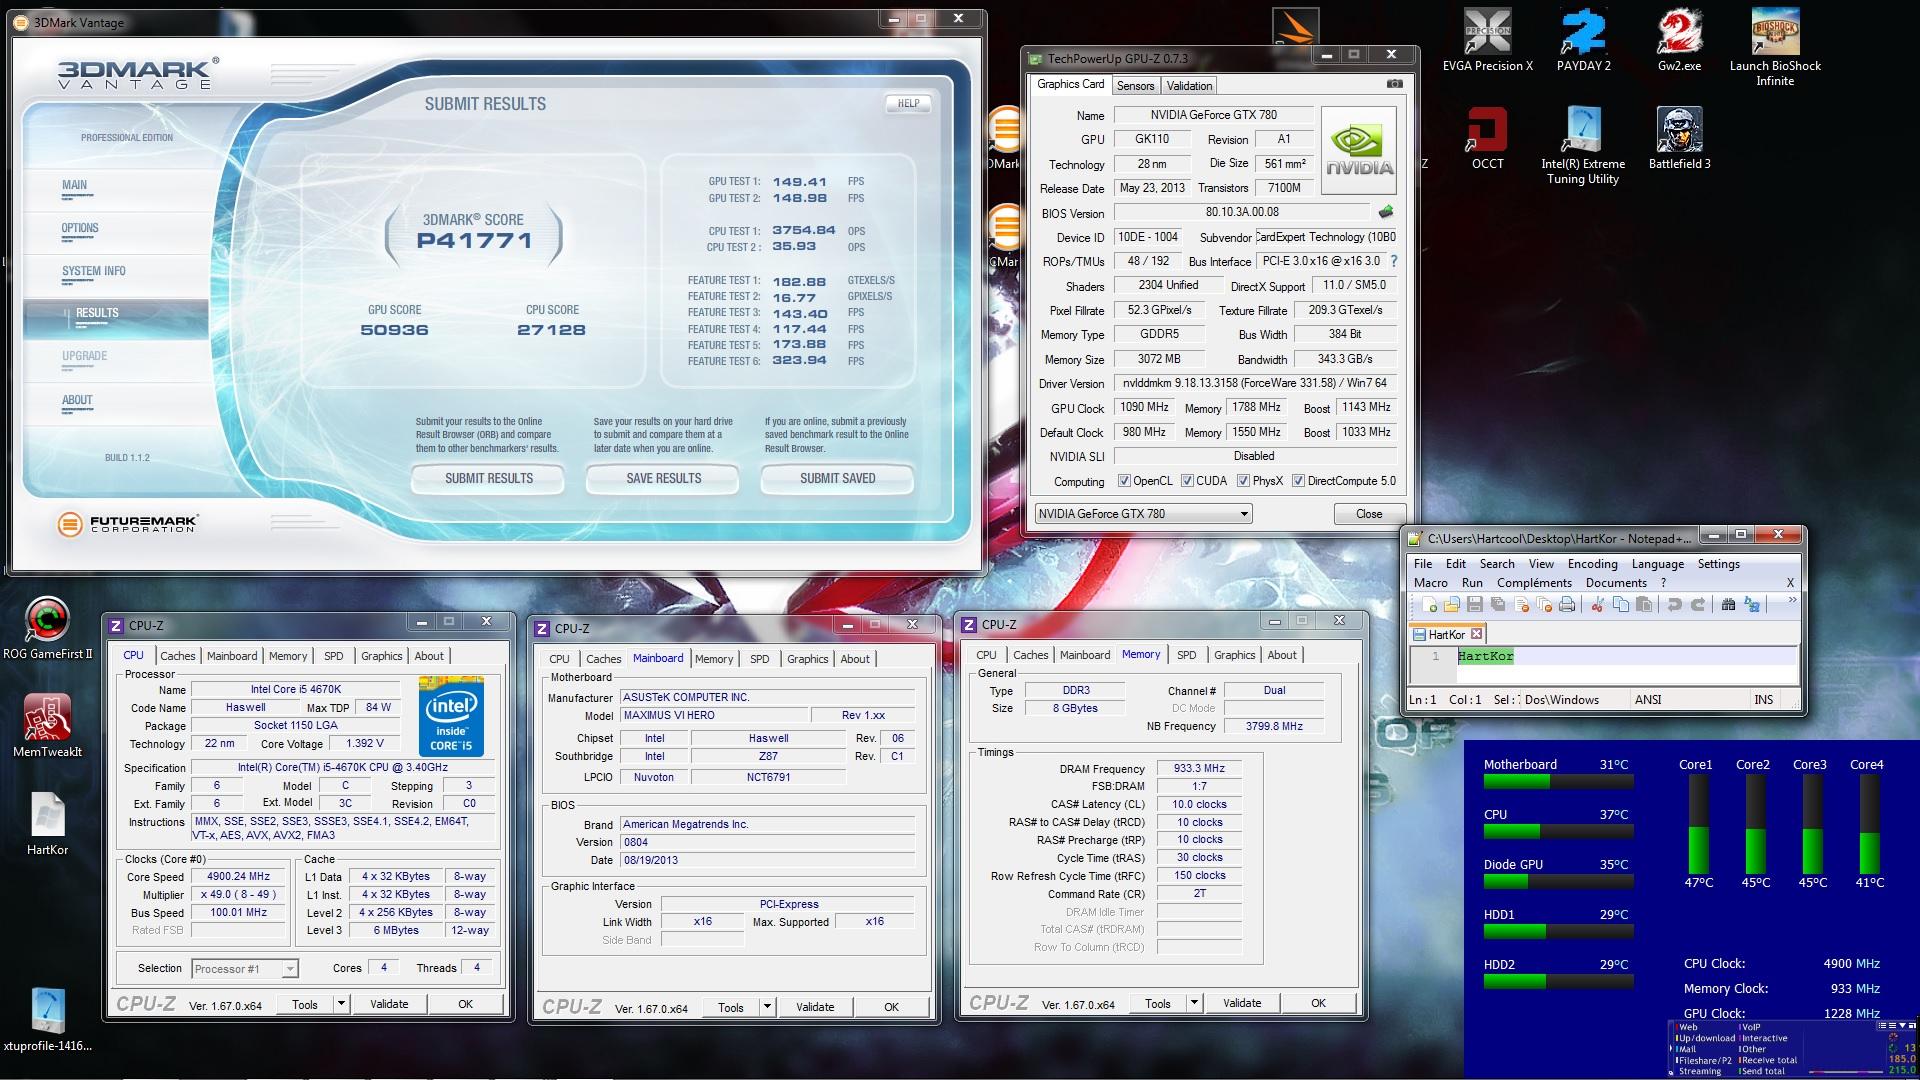The width and height of the screenshot is (1920, 1080).
Task: Click BIOS save icon in GPU-Z
Action: 1386,212
